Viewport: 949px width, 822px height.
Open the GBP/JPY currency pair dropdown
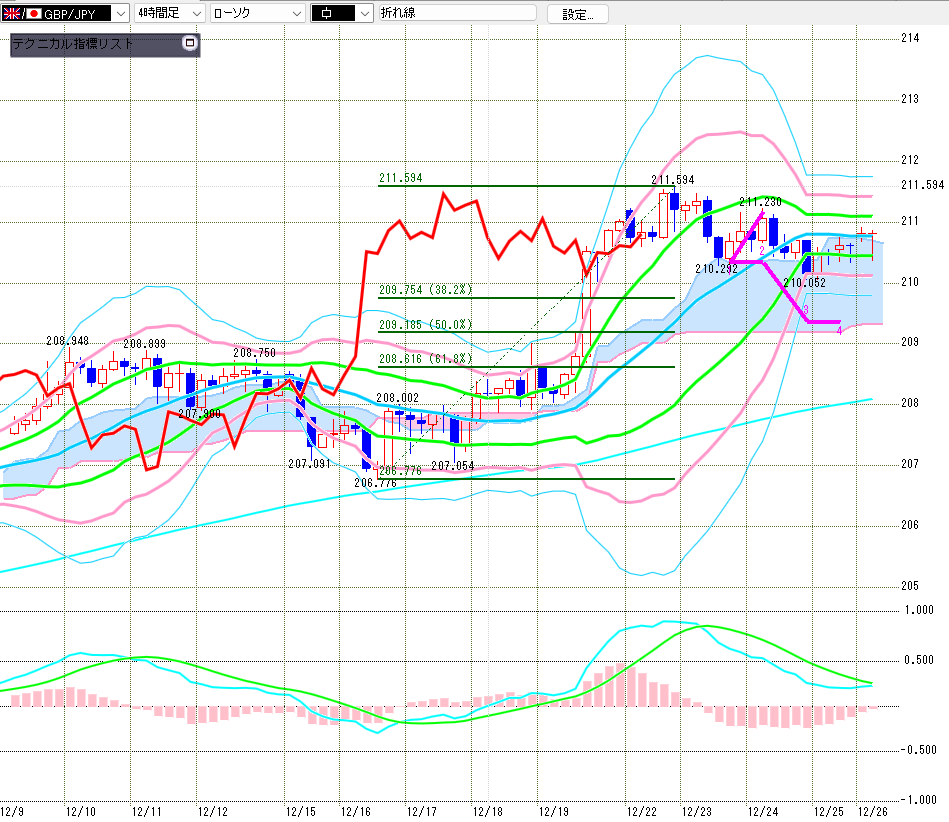pos(120,14)
